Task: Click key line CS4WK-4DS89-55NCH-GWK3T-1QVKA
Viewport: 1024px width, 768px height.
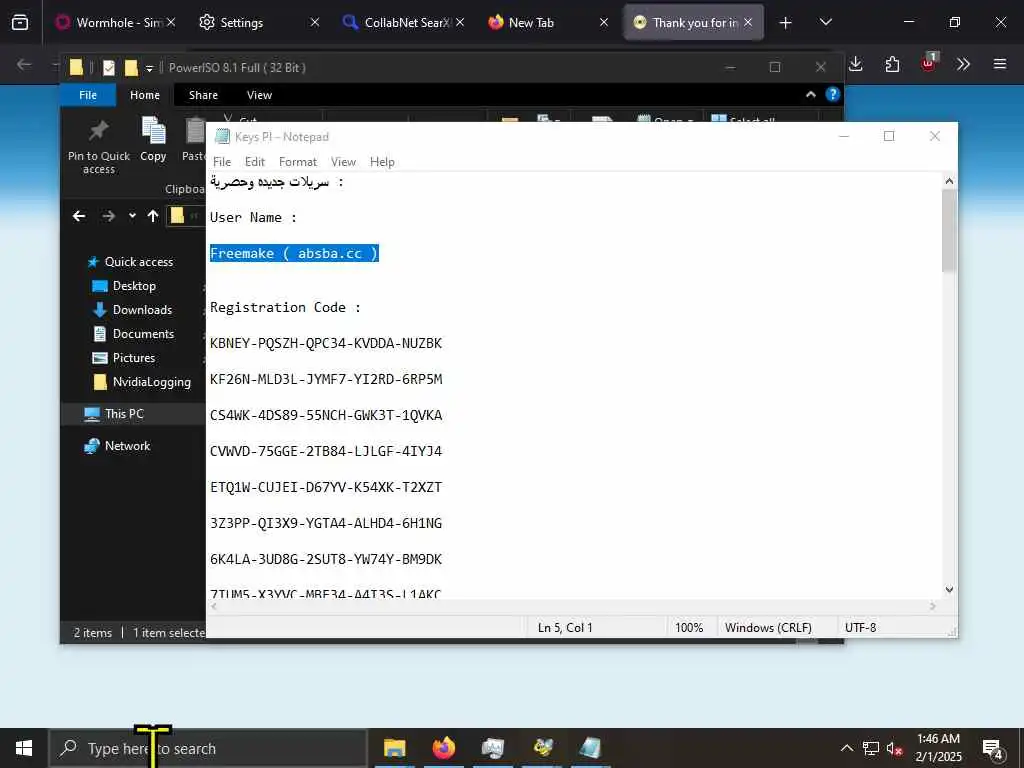Action: tap(326, 415)
